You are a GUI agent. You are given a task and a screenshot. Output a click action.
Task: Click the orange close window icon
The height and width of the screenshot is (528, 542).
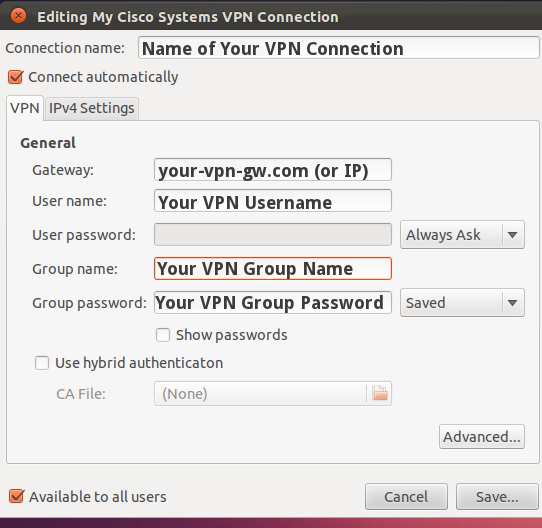click(18, 16)
